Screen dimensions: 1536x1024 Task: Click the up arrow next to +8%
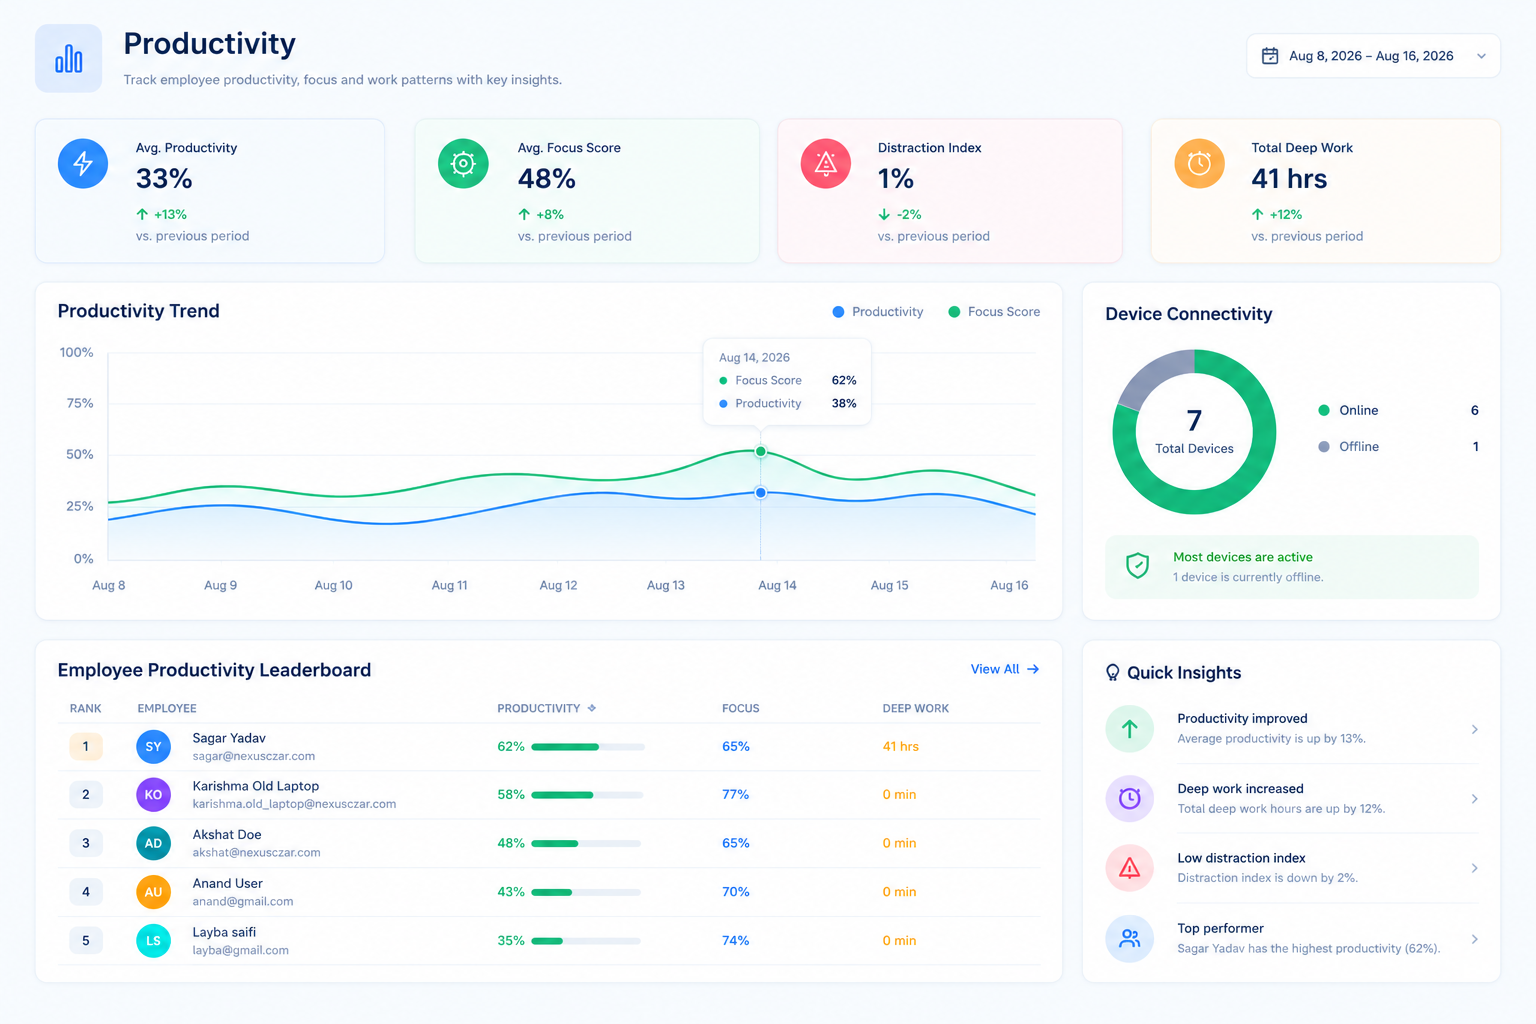pyautogui.click(x=524, y=214)
